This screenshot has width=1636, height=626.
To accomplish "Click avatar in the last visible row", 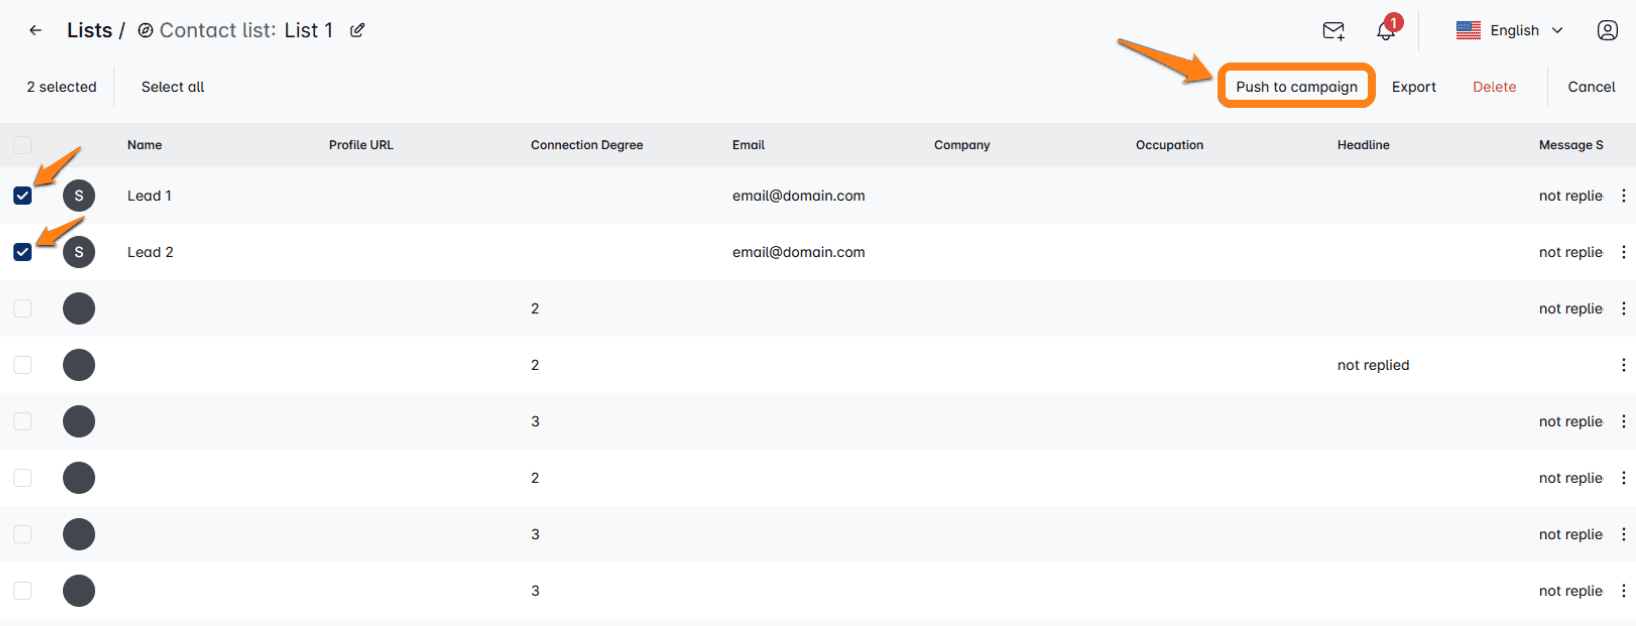I will 79,591.
